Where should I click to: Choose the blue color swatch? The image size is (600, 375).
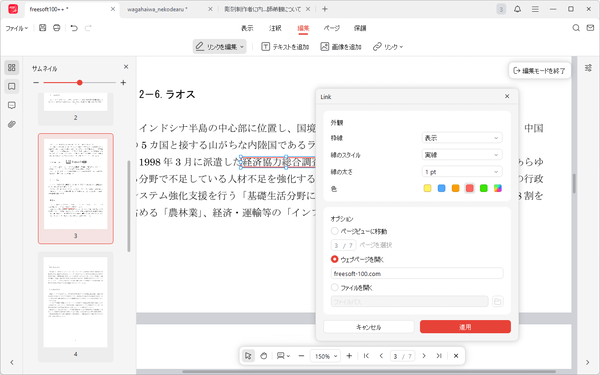[442, 188]
